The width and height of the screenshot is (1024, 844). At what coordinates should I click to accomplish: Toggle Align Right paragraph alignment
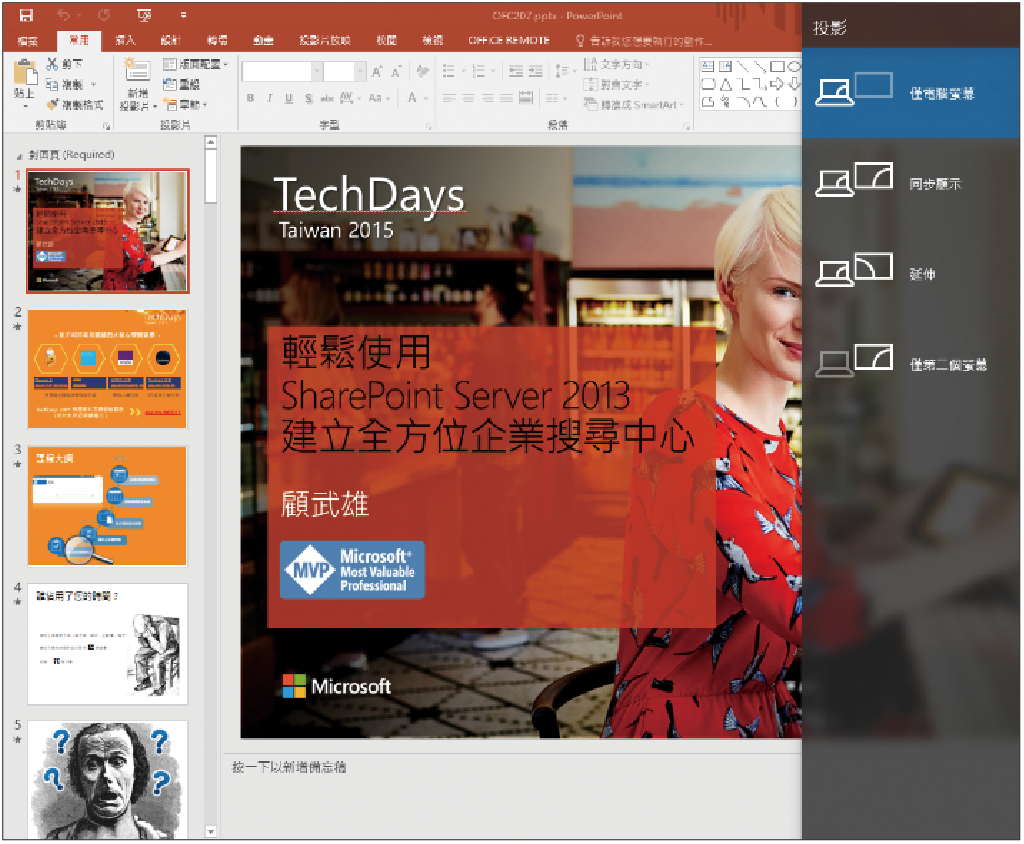[488, 98]
